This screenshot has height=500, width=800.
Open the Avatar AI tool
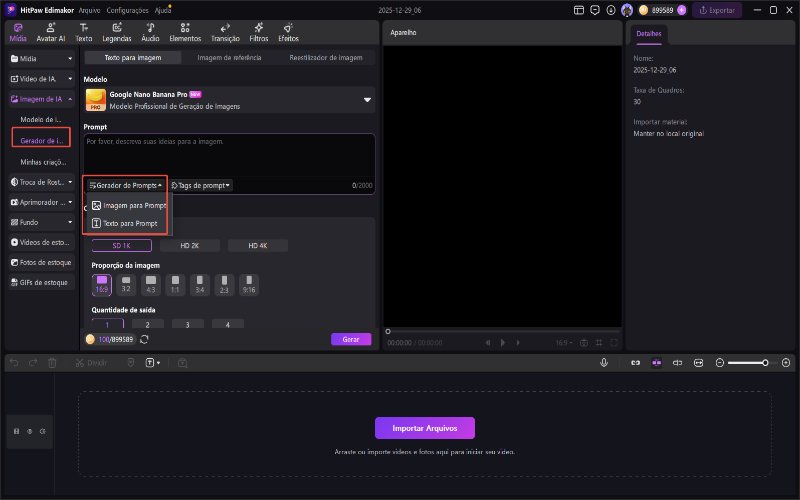[x=51, y=33]
